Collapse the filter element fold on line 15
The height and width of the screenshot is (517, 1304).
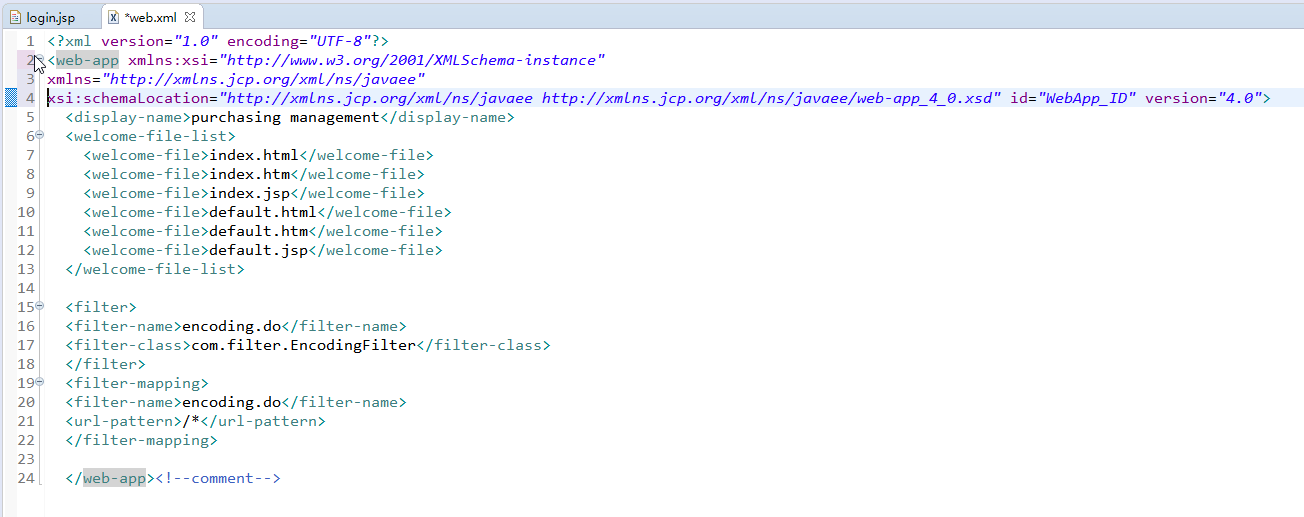click(x=40, y=306)
